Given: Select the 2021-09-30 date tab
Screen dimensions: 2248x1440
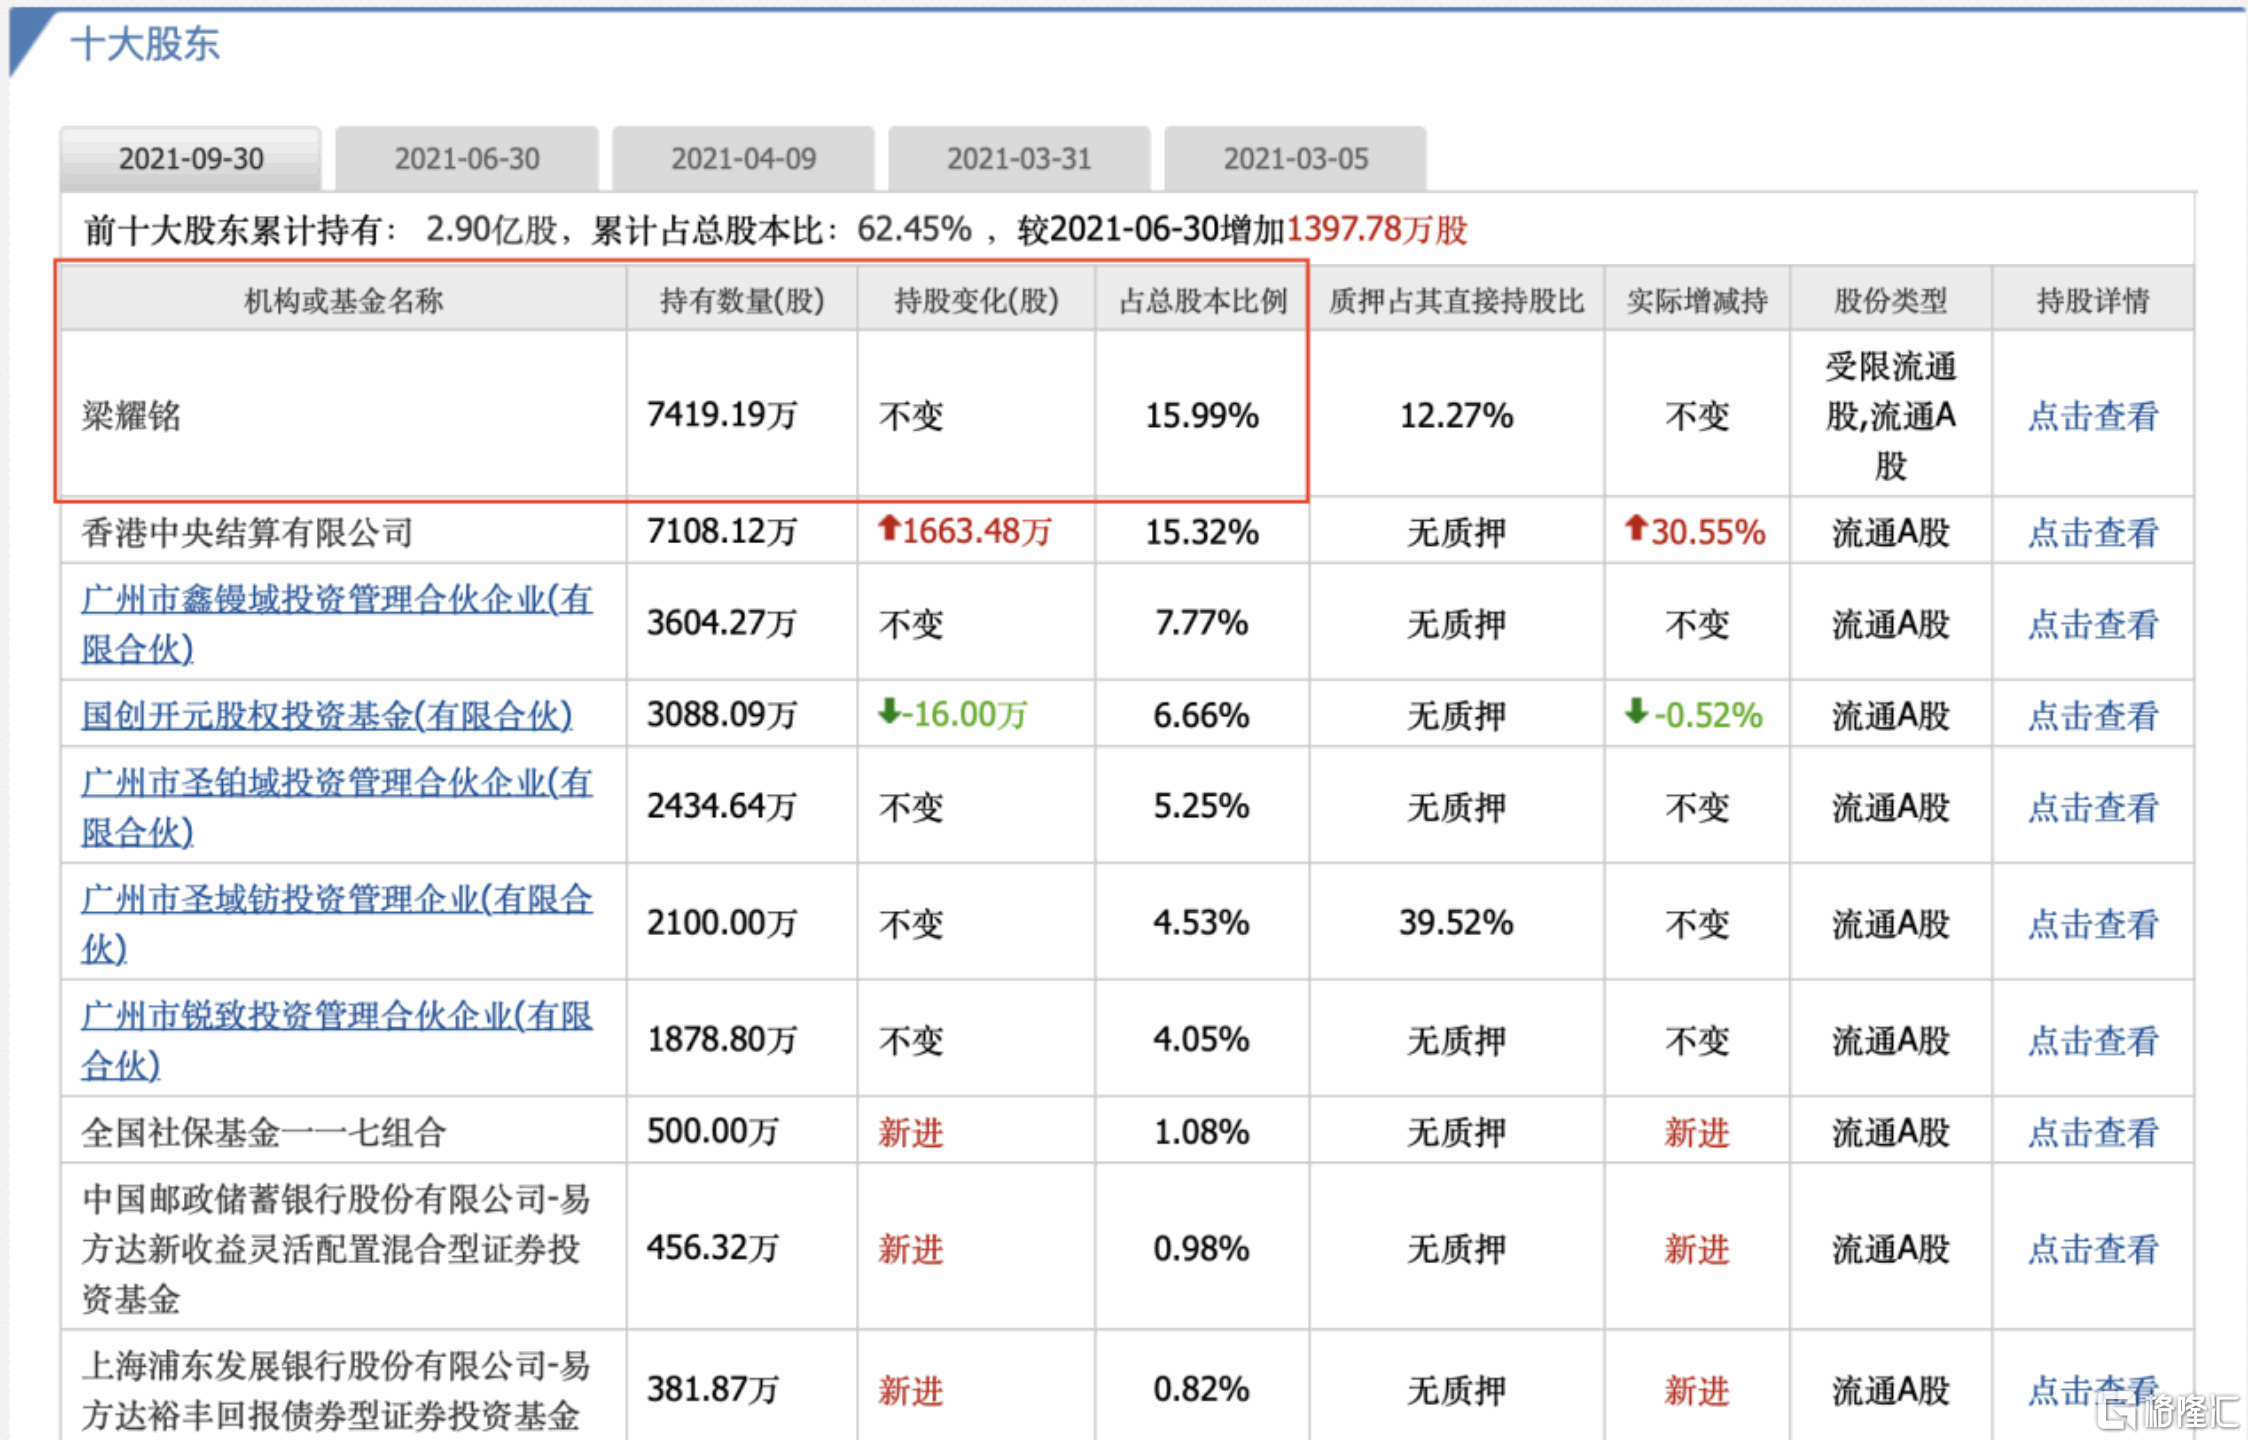Looking at the screenshot, I should point(191,158).
